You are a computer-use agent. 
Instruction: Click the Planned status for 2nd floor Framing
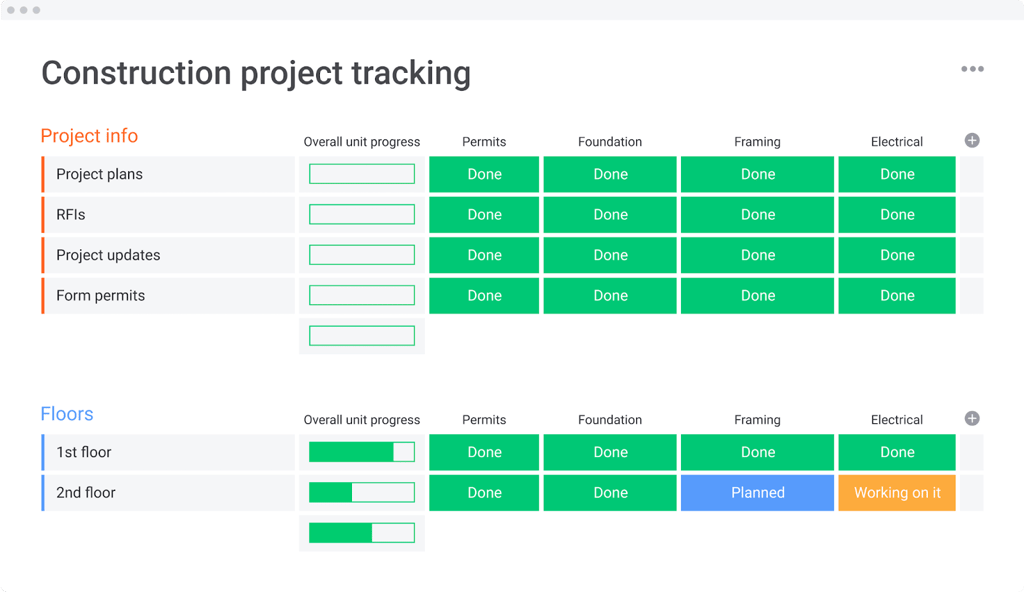[x=757, y=492]
